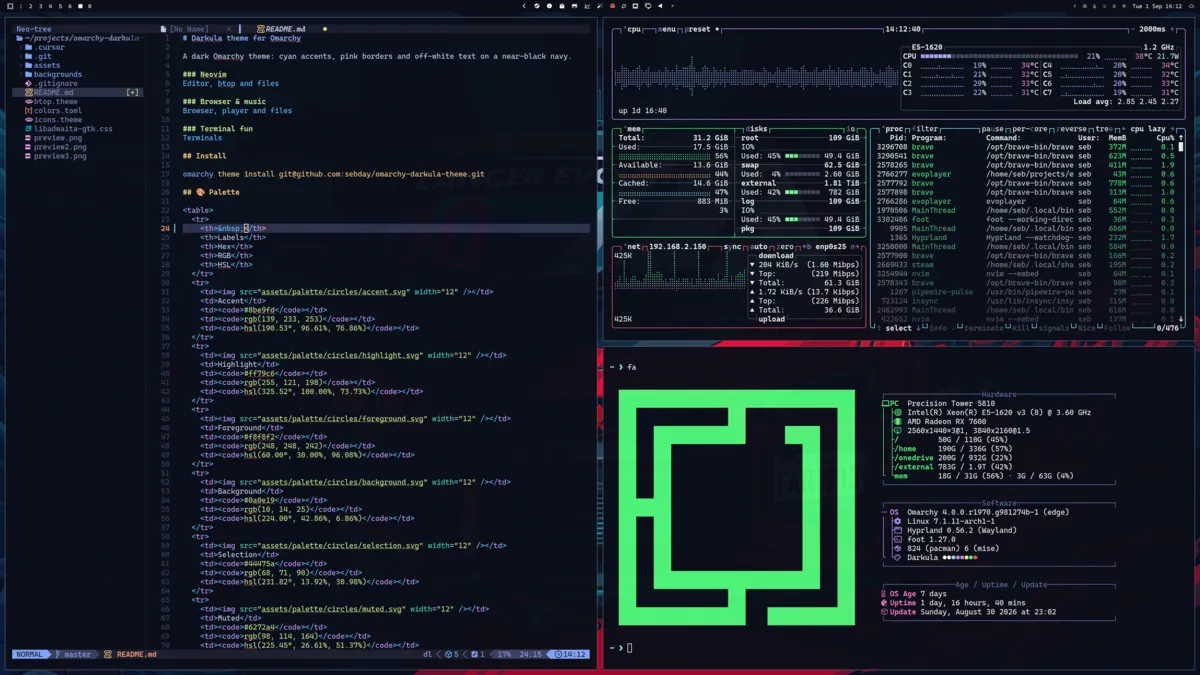Toggle auto scaling in btop net panel

758,246
